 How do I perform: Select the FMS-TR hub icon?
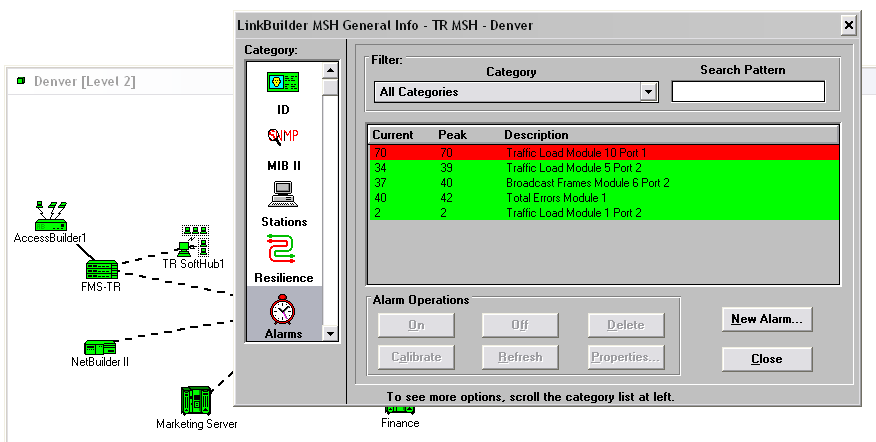[102, 270]
